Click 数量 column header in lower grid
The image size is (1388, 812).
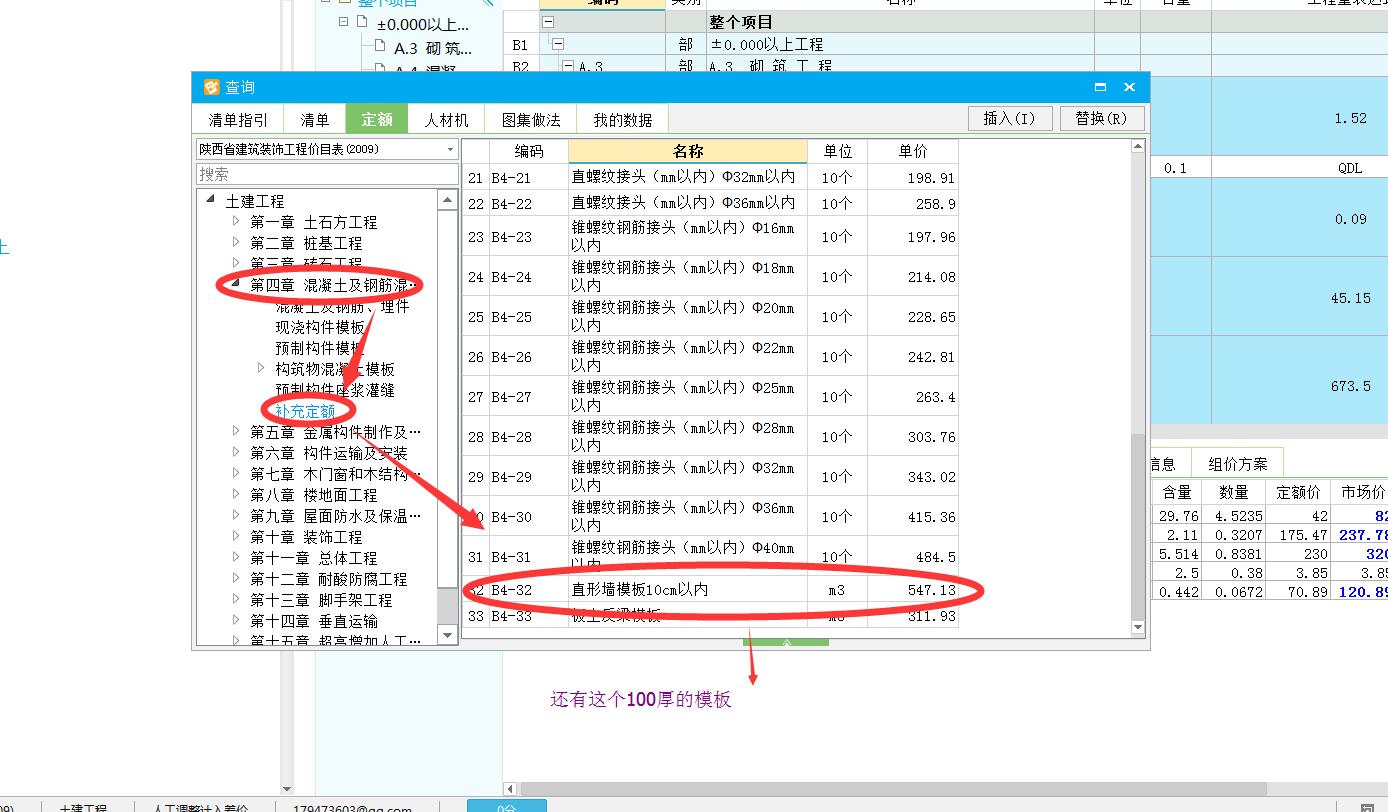pos(1234,492)
